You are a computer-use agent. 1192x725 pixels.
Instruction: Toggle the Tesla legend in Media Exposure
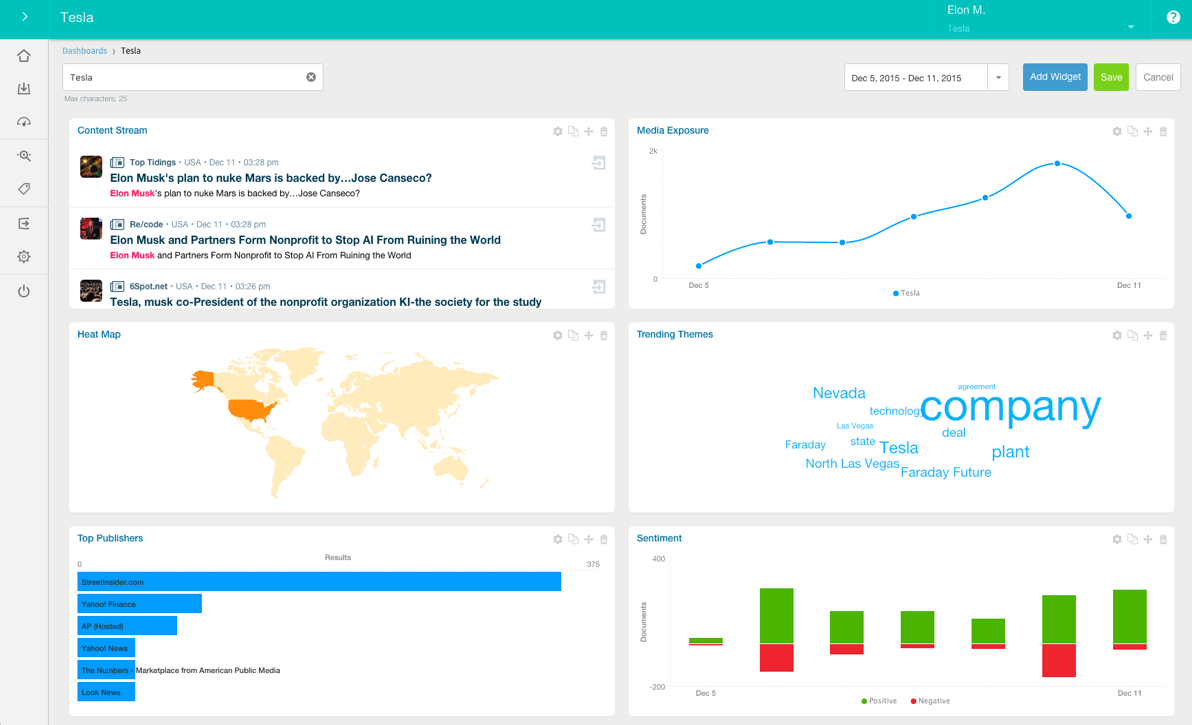click(906, 293)
